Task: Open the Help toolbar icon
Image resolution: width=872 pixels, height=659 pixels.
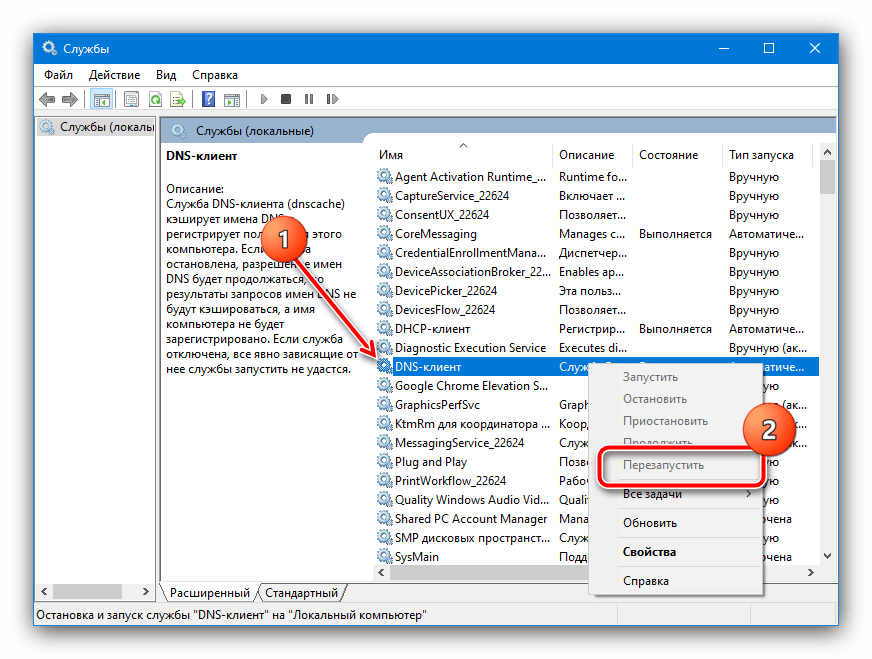Action: click(208, 100)
